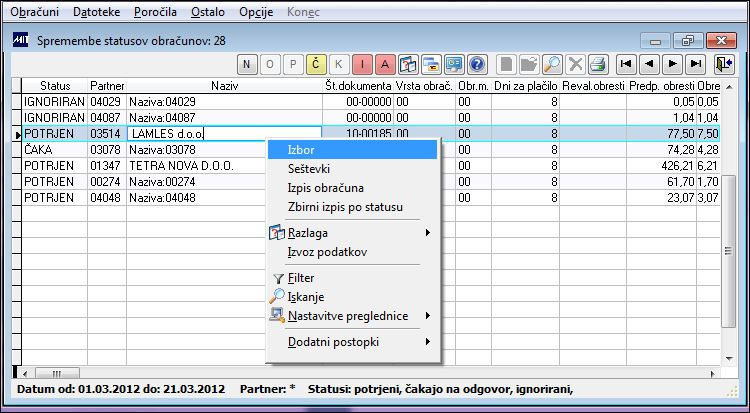Click the Dni za plačilo column header
The image size is (750, 413).
click(526, 86)
